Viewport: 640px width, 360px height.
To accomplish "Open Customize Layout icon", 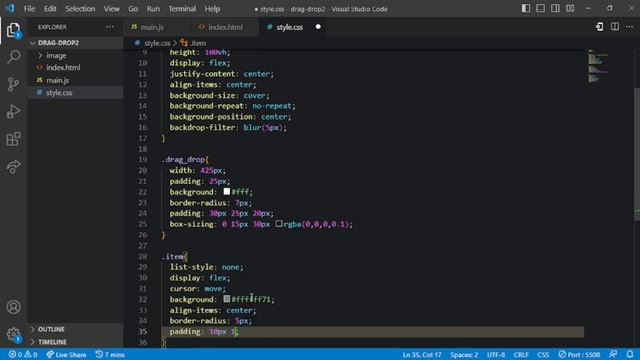I will 570,8.
